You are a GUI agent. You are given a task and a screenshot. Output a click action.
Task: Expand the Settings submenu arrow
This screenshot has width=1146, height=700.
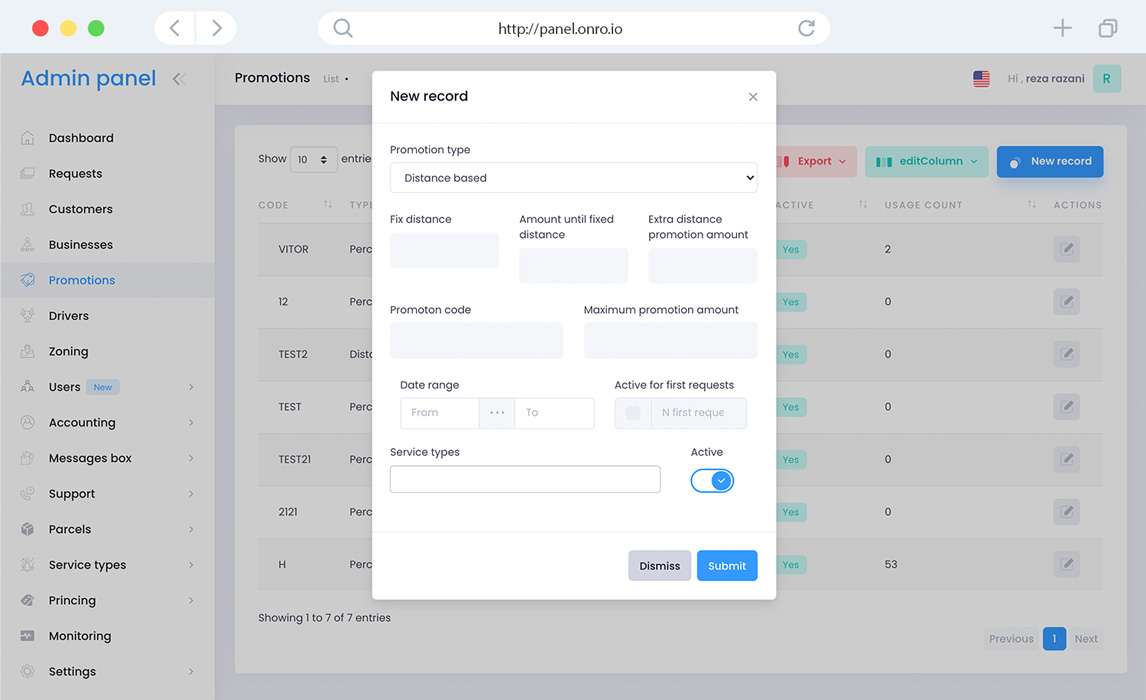pos(190,672)
